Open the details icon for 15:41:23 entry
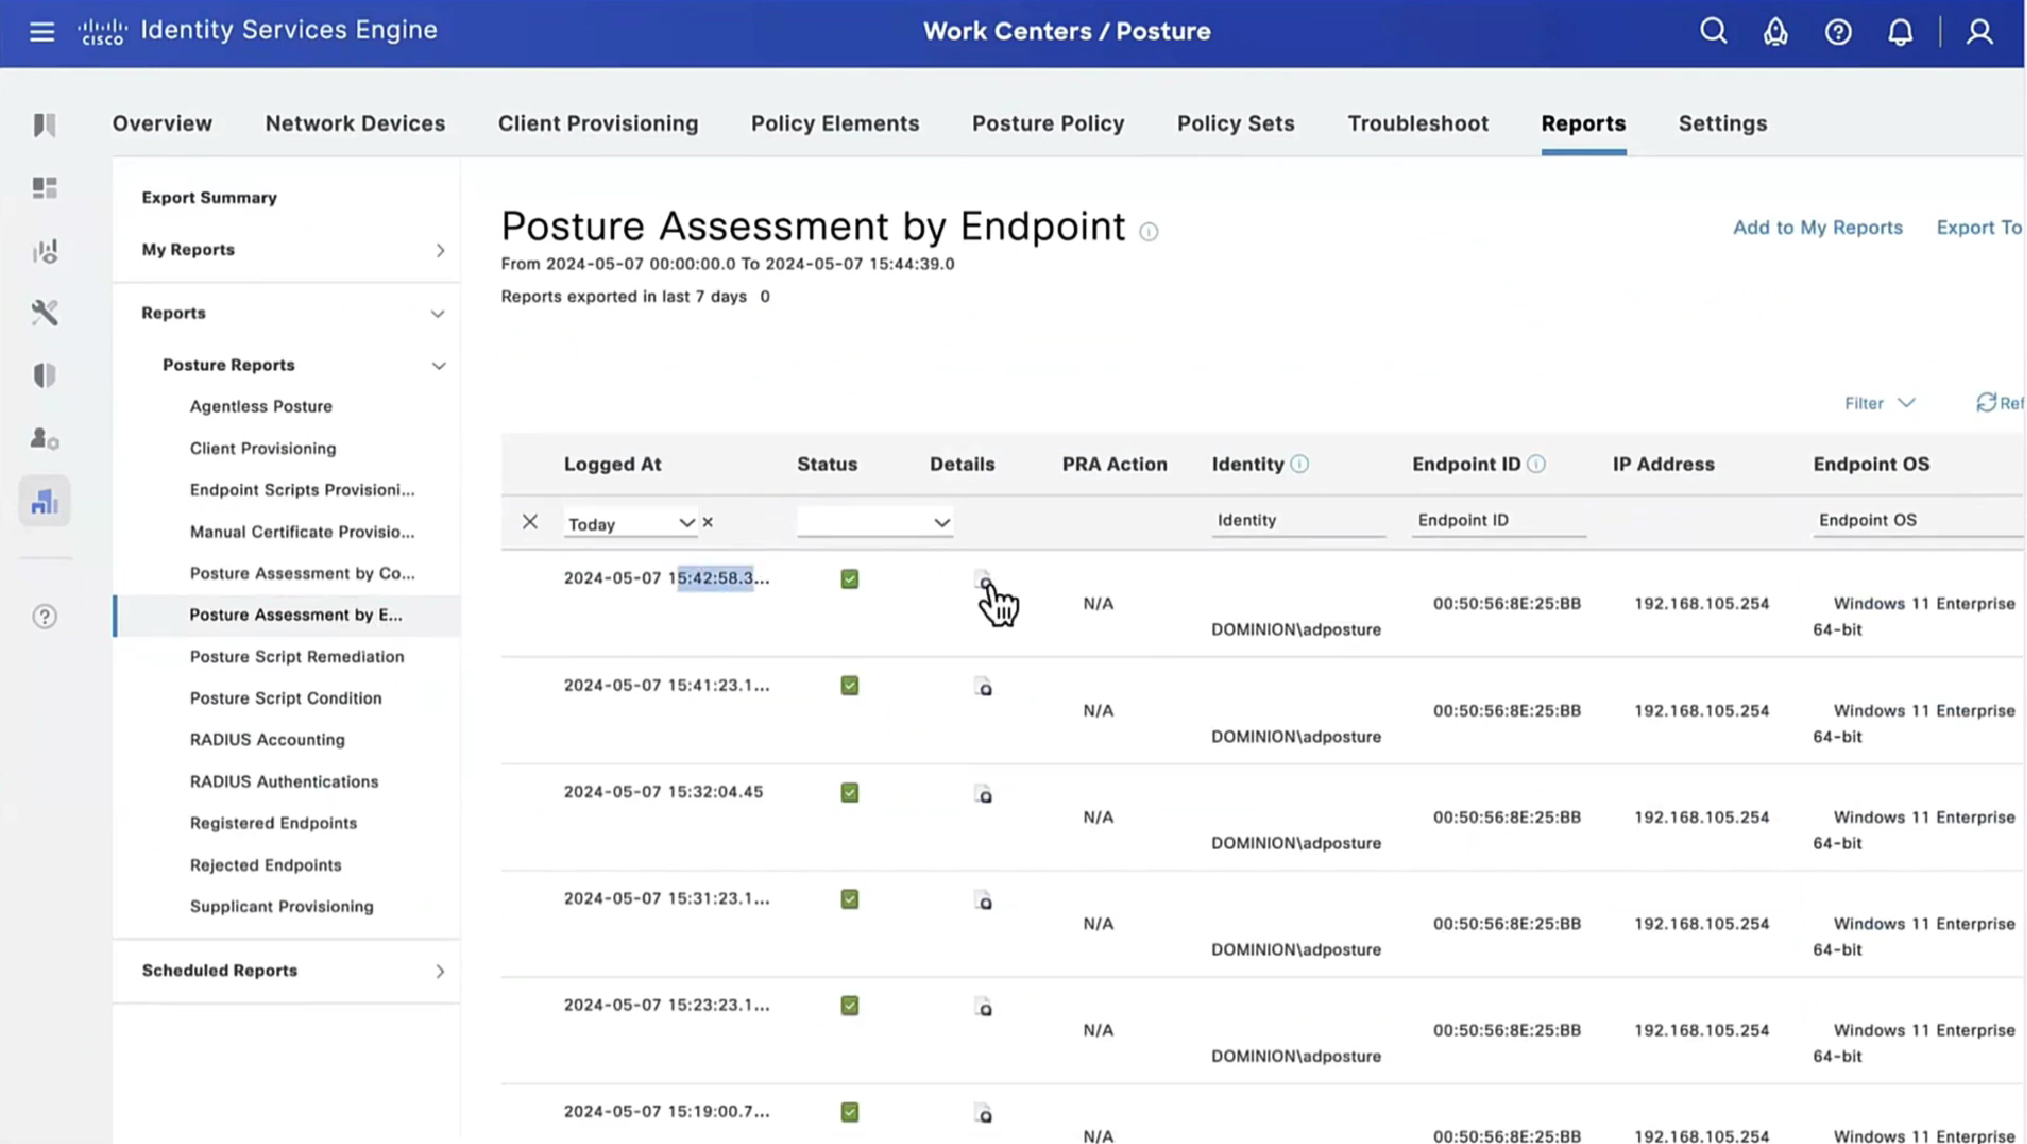 click(983, 687)
